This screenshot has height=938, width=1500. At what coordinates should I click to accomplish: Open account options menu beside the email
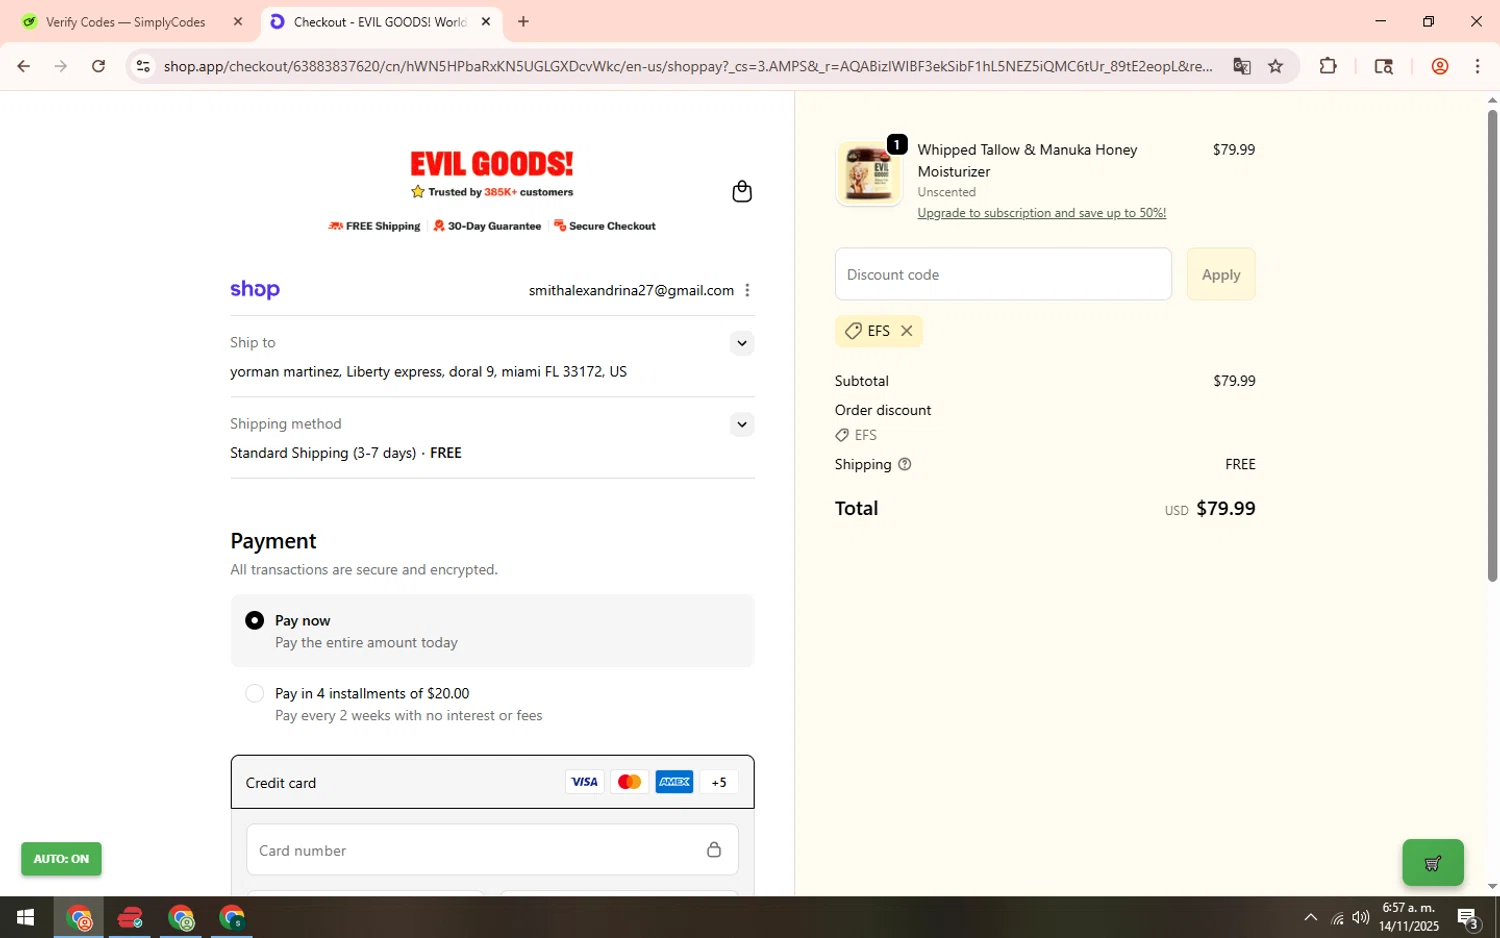pyautogui.click(x=747, y=290)
